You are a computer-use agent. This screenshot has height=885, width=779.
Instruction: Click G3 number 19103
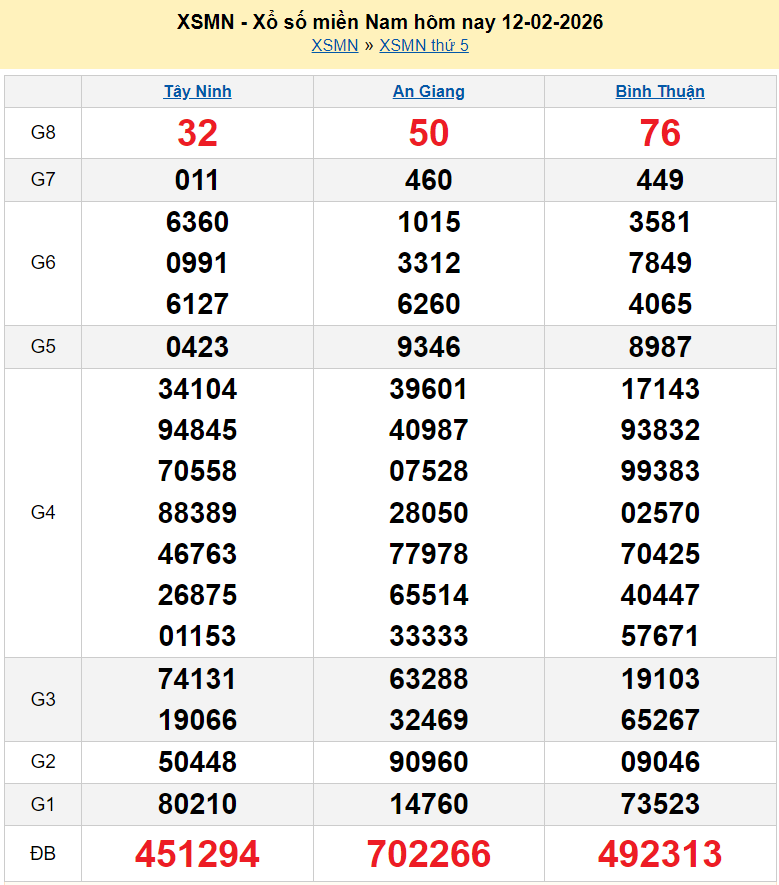660,680
